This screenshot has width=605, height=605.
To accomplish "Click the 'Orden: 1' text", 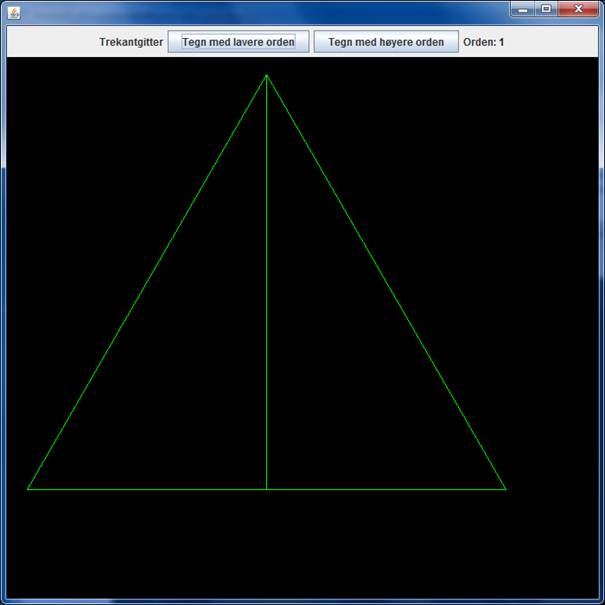I will (x=483, y=42).
